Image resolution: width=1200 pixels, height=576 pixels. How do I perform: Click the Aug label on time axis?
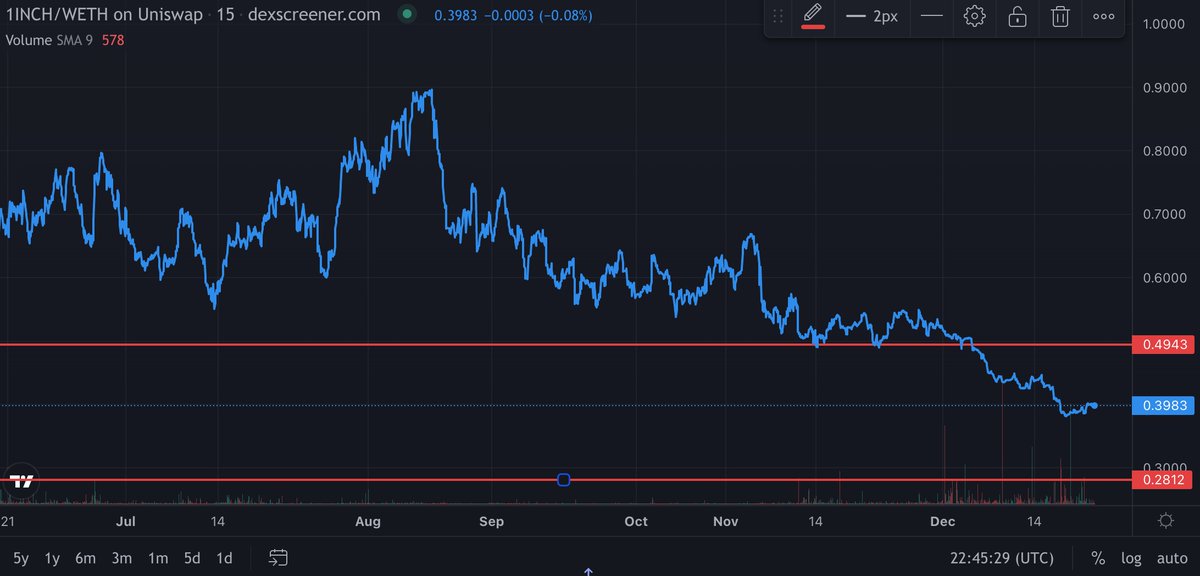[x=369, y=521]
